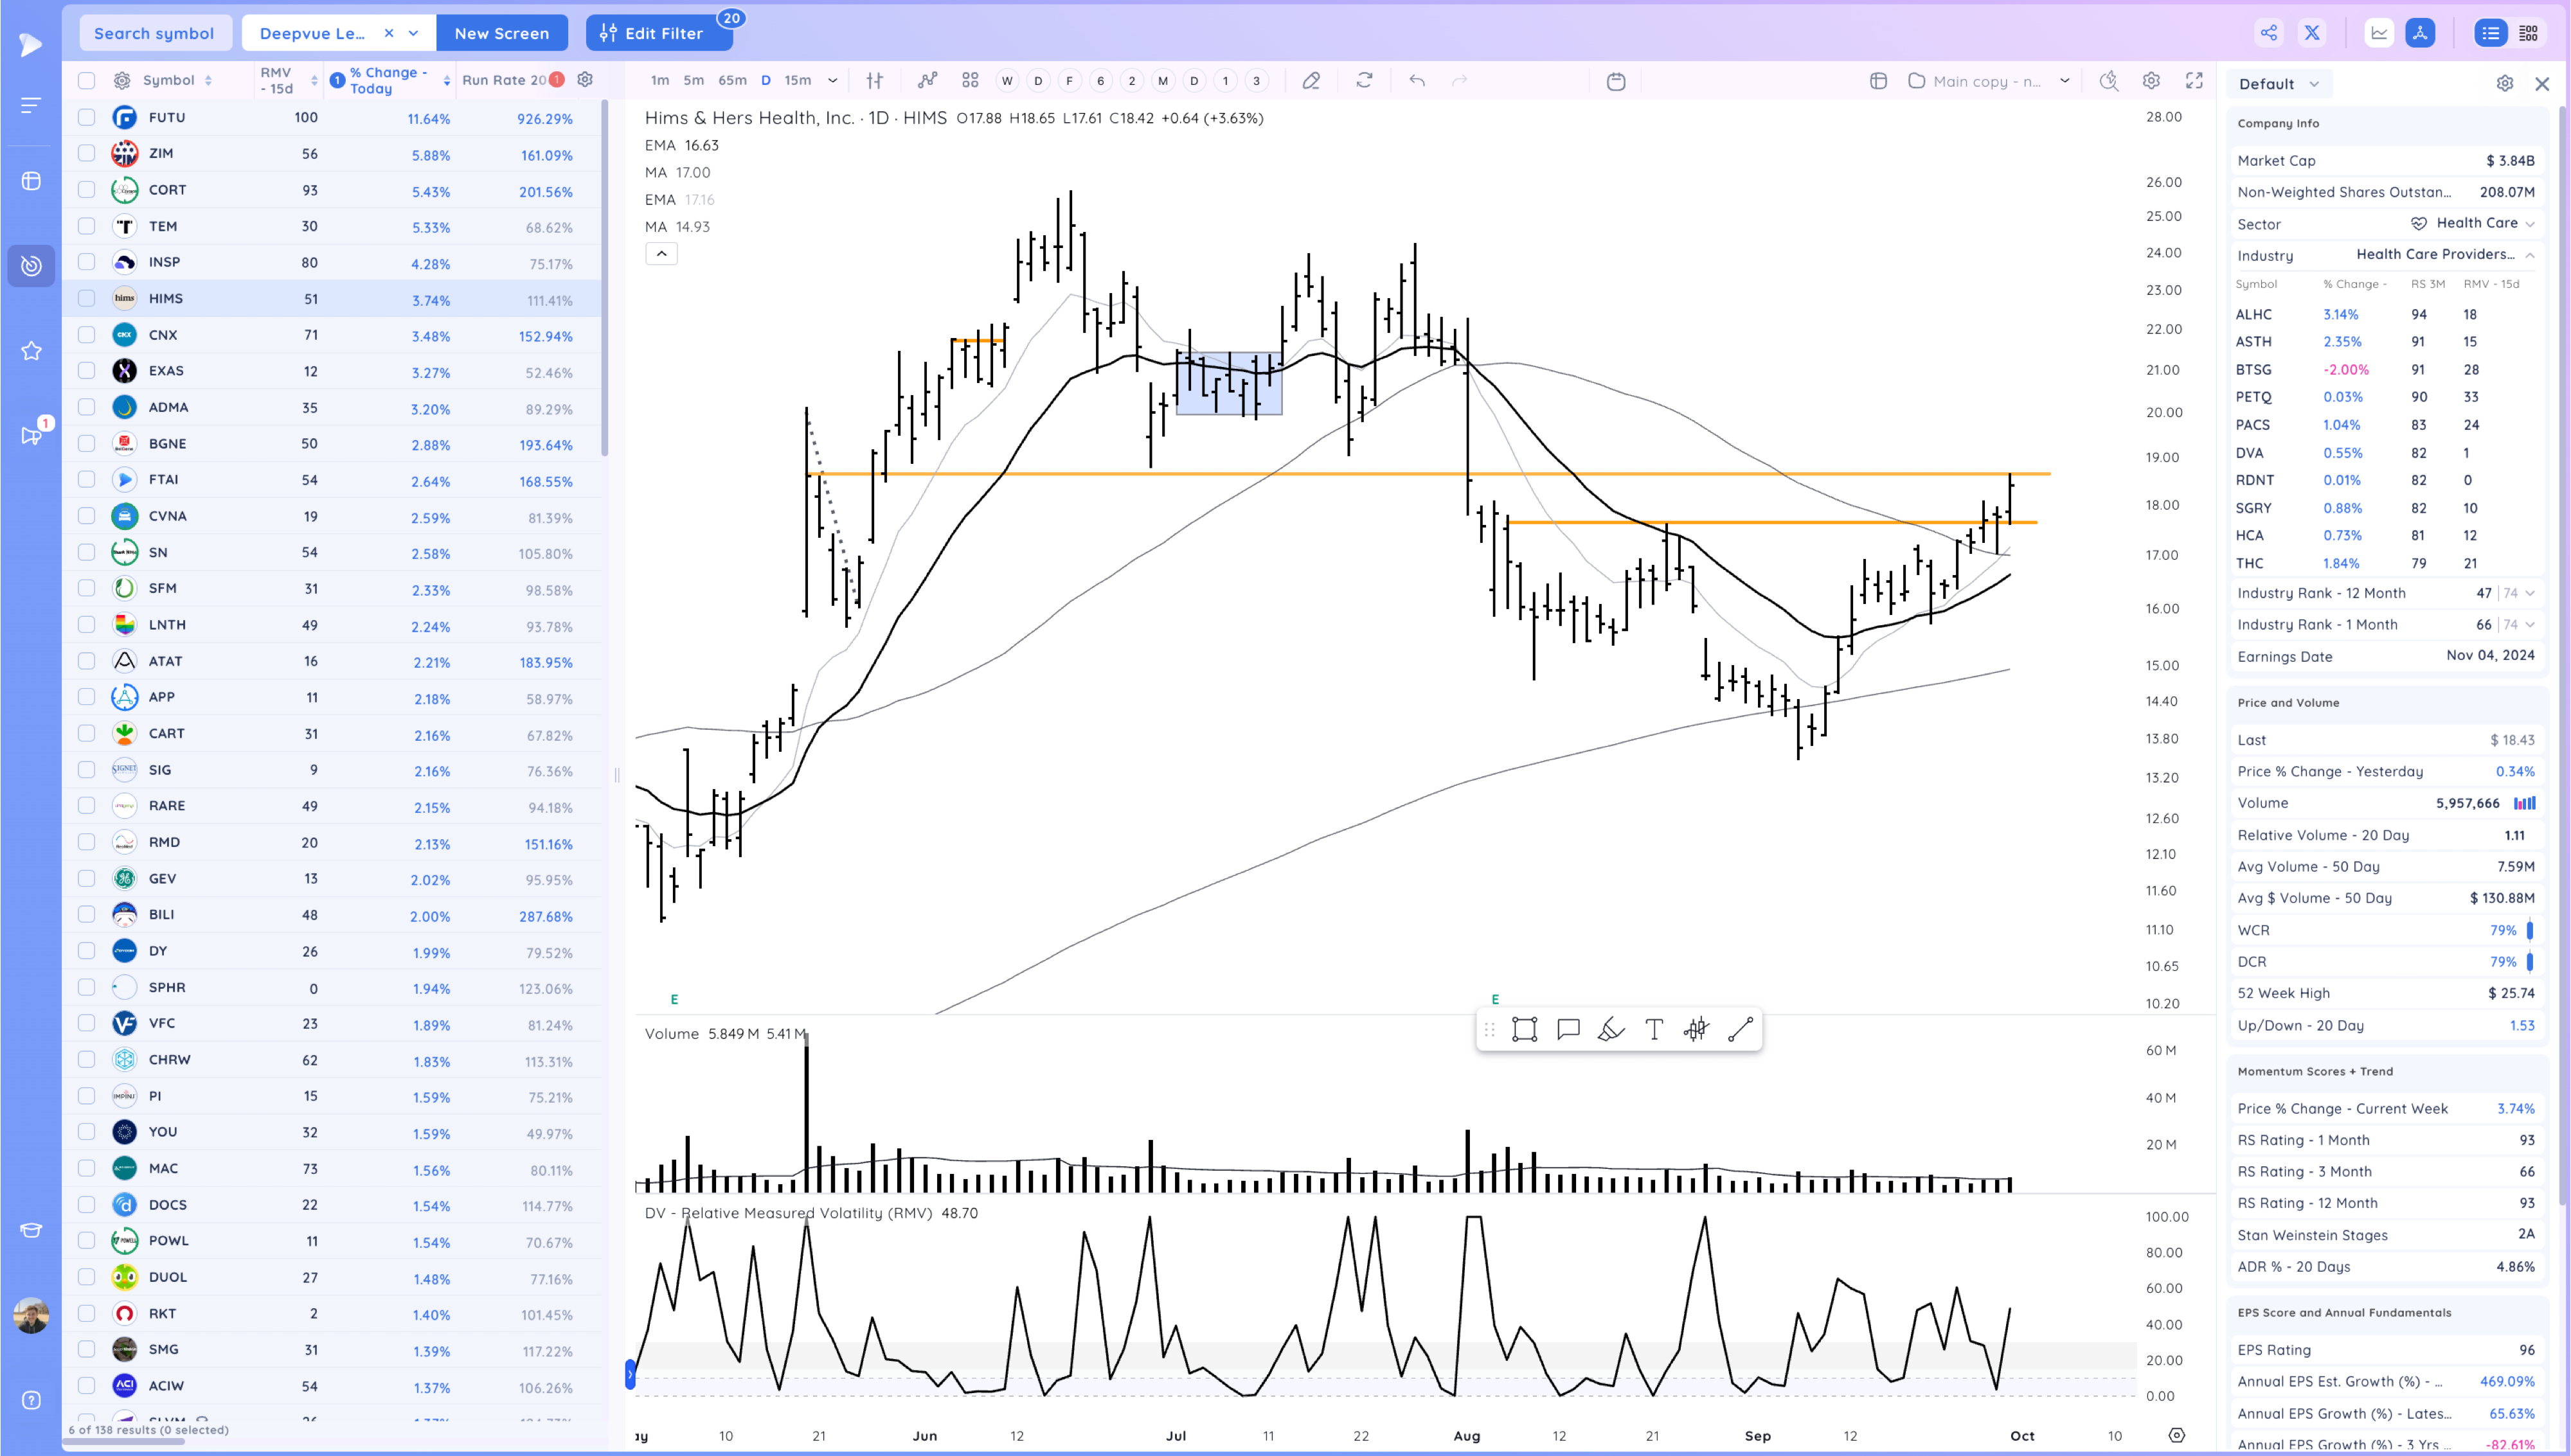Check the CART row checkbox
This screenshot has width=2571, height=1456.
tap(87, 733)
